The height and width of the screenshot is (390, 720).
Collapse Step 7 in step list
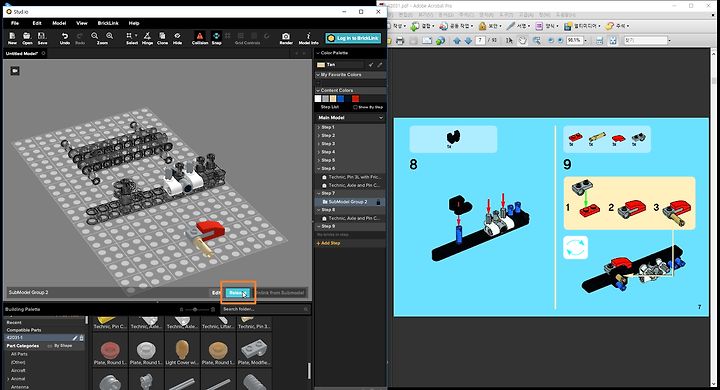pos(319,193)
